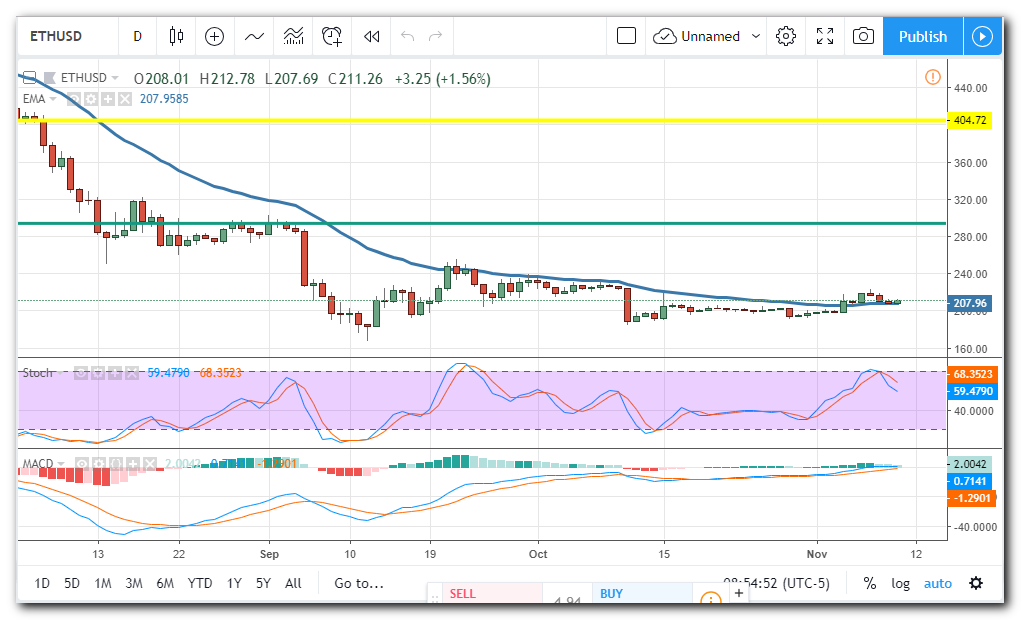Enter fullscreen mode with the expand icon
The width and height of the screenshot is (1021, 620).
point(825,36)
